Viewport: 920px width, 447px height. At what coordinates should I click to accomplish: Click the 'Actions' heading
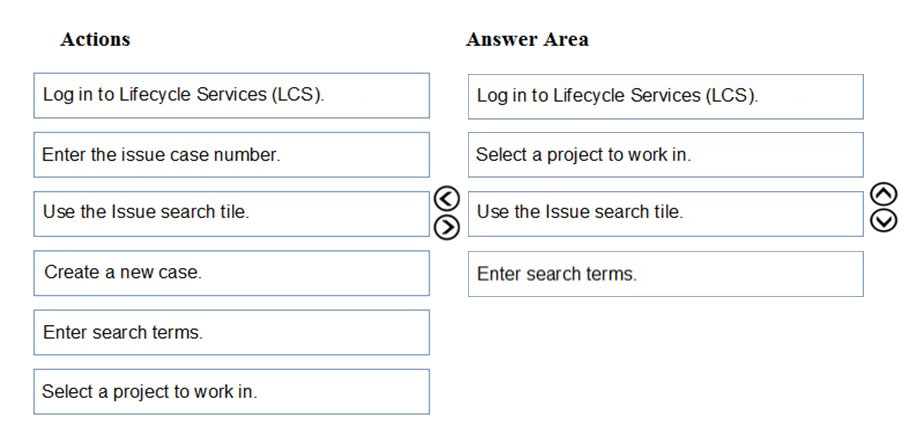95,39
